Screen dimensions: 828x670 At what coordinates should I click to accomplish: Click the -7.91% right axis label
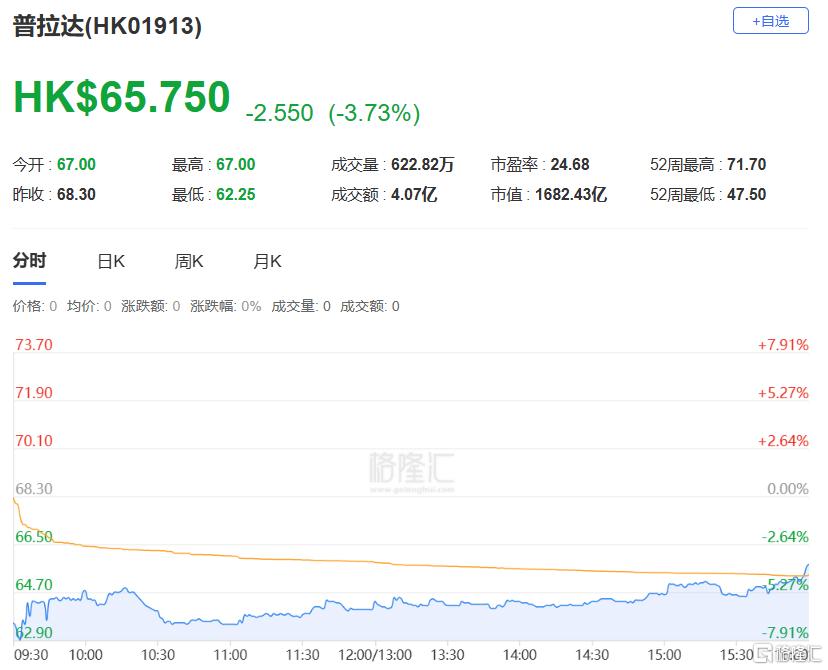tap(785, 633)
